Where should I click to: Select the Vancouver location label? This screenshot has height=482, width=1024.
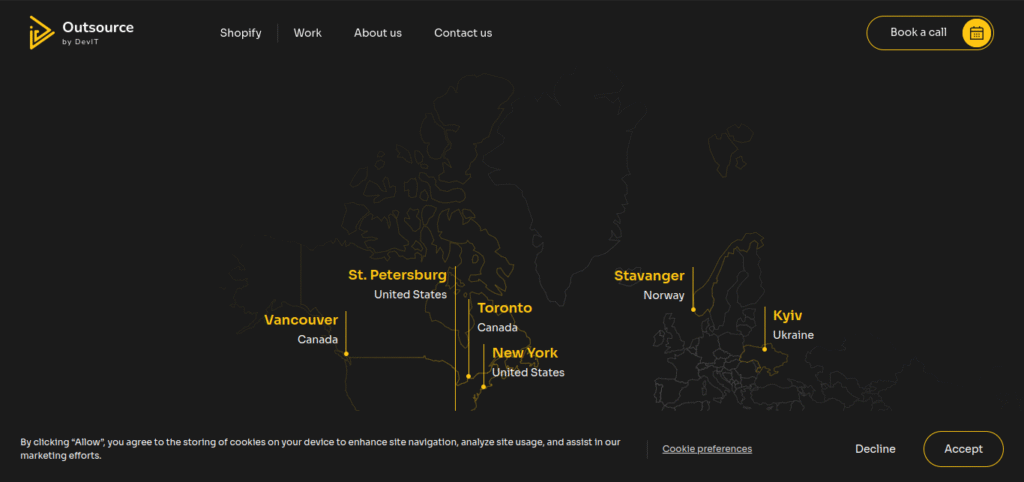tap(301, 320)
